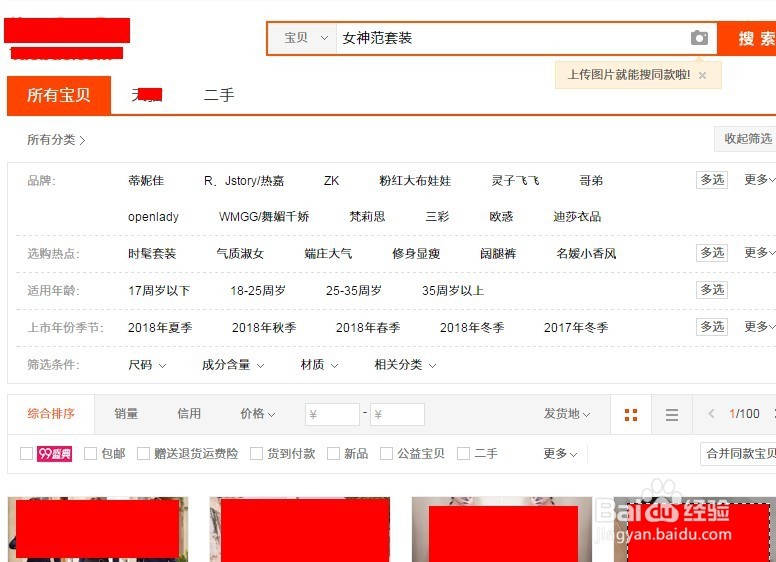
Task: Collapse filters with 收起筛选
Action: 745,139
